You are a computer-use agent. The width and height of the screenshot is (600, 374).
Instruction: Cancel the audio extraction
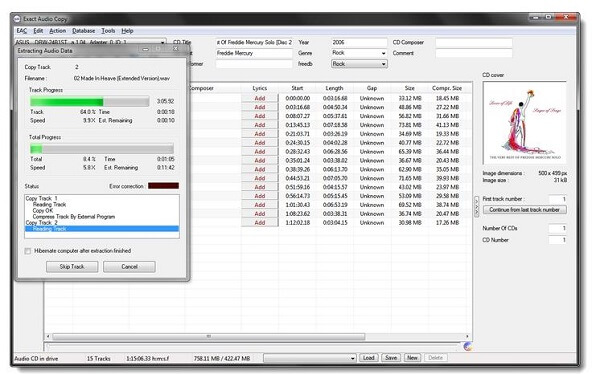click(129, 267)
